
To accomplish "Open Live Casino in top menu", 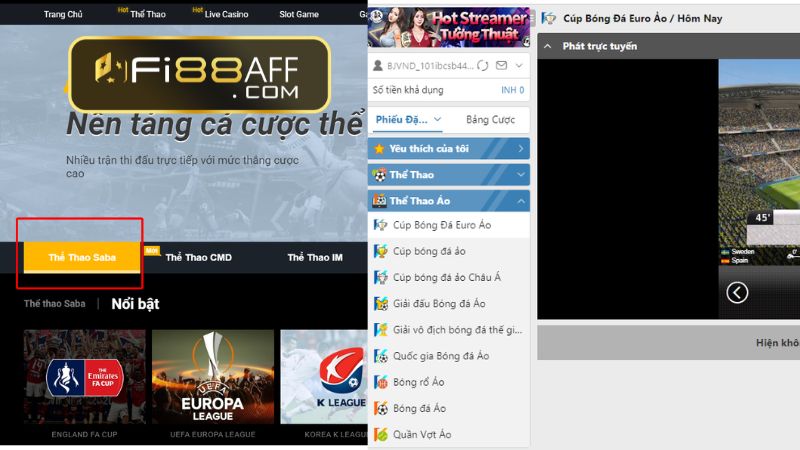I will pos(226,14).
